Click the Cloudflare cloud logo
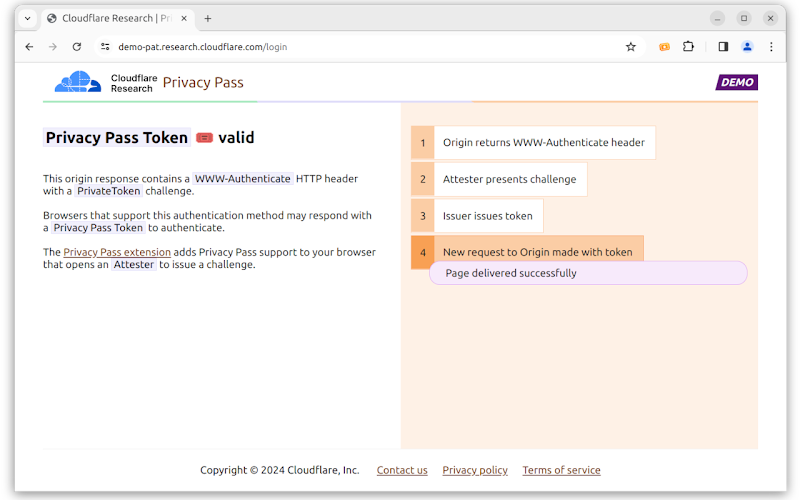Viewport: 800px width, 500px height. [78, 82]
